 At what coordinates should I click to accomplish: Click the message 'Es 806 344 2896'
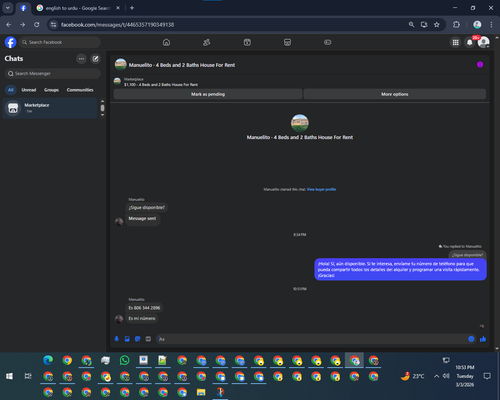pos(144,308)
